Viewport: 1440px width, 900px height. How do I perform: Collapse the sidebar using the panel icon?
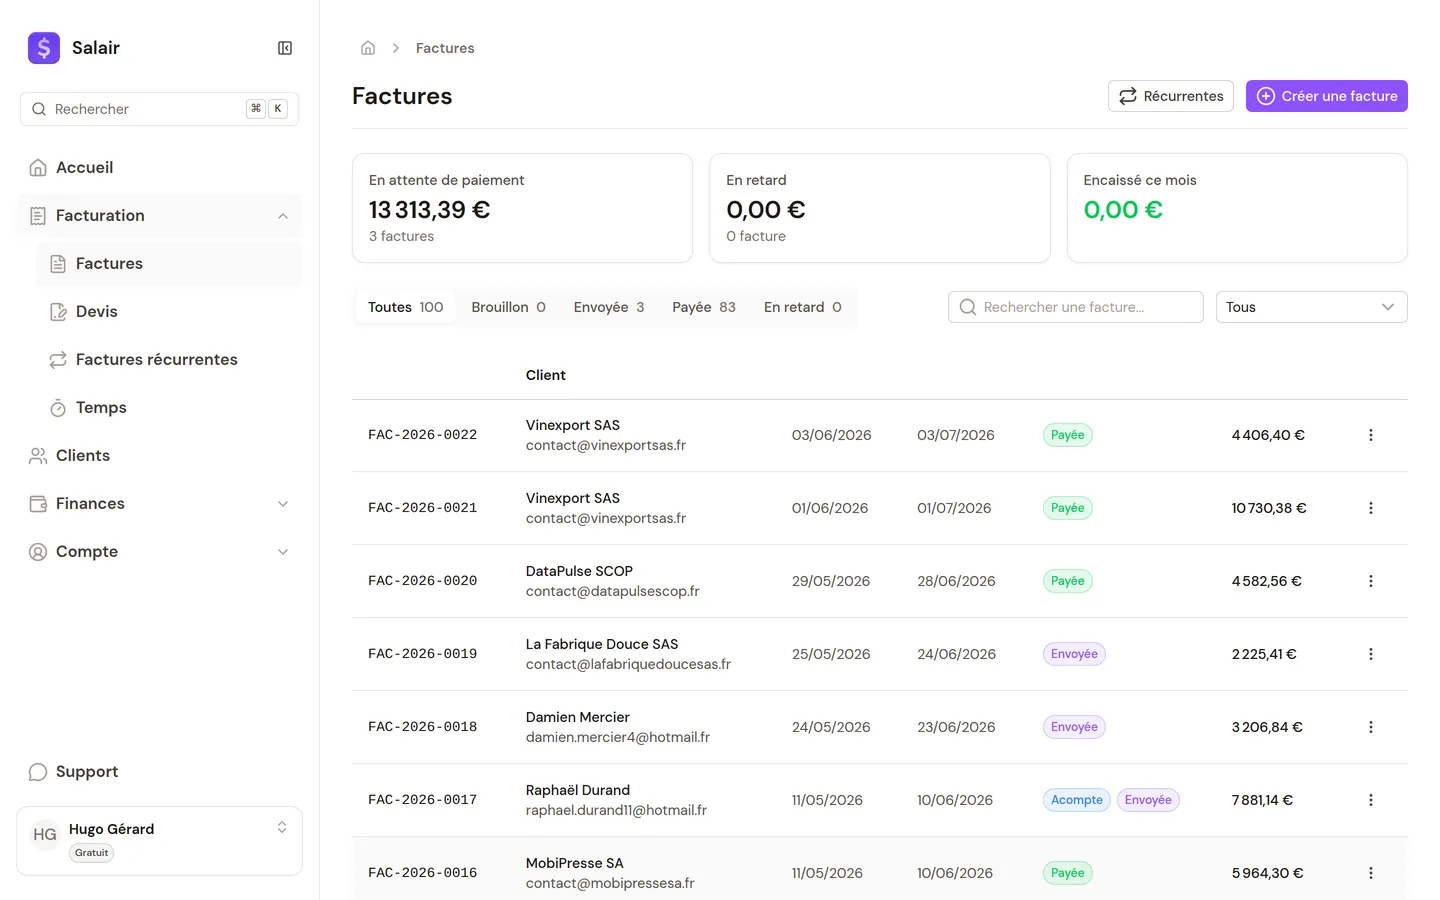tap(285, 48)
